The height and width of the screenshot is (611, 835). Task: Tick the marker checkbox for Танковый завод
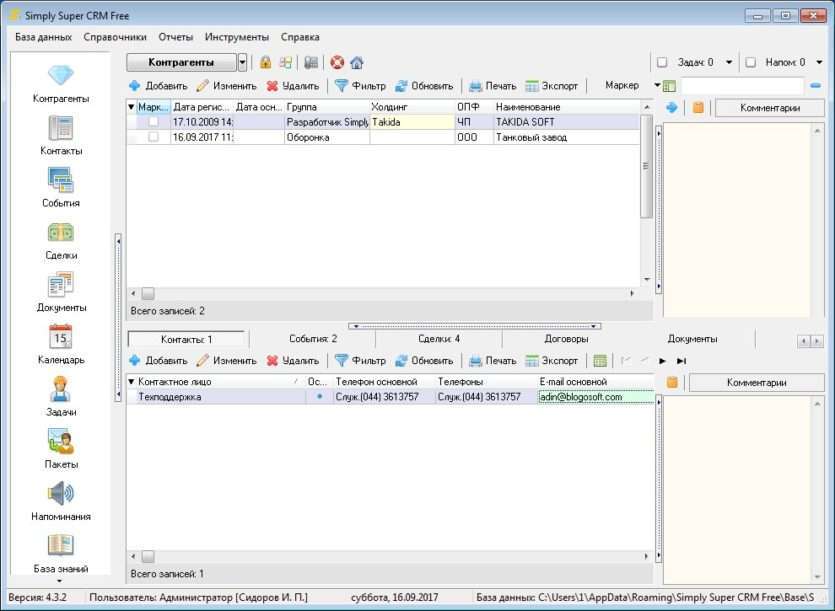pyautogui.click(x=153, y=137)
